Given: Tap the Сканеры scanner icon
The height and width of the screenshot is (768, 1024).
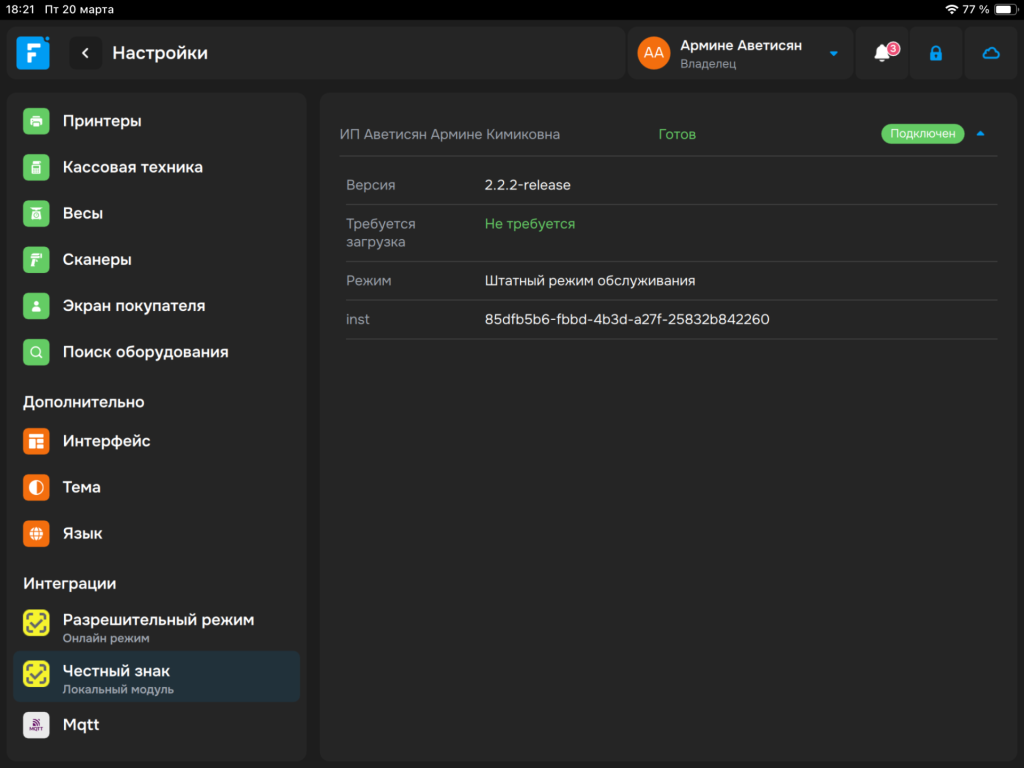Looking at the screenshot, I should (36, 260).
